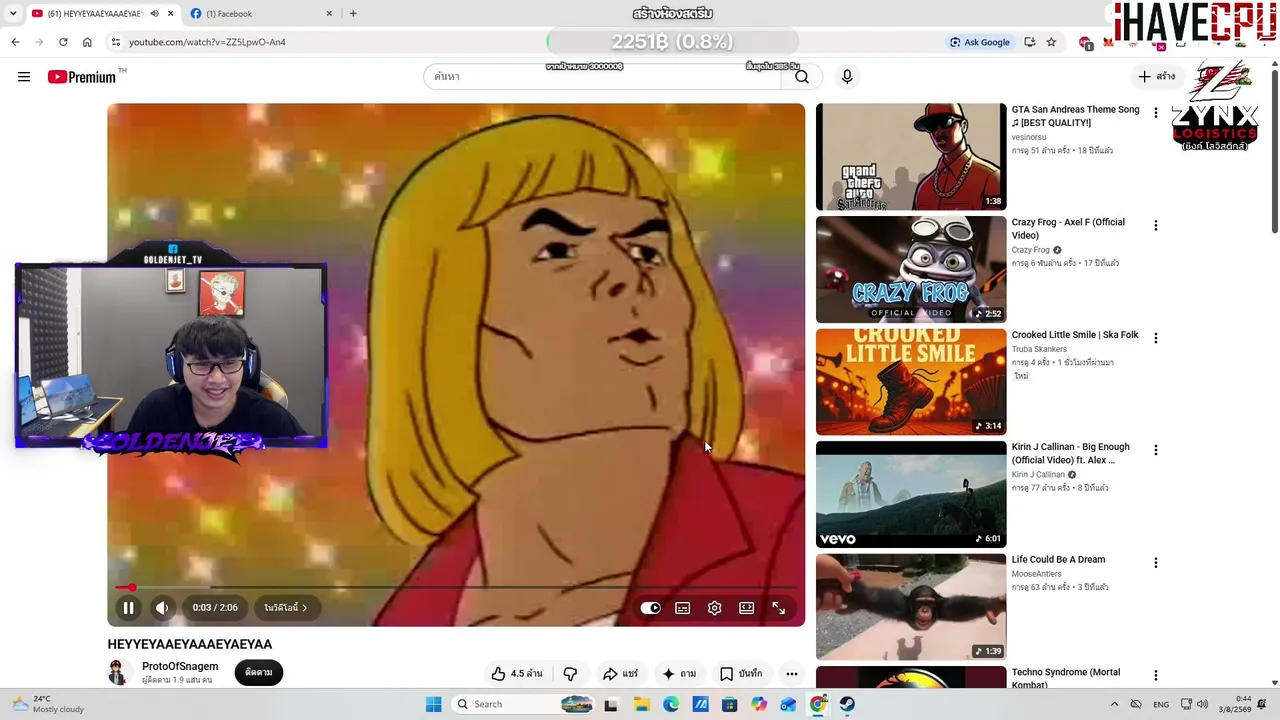Image resolution: width=1280 pixels, height=720 pixels.
Task: Focus the YouTube search box
Action: point(603,77)
